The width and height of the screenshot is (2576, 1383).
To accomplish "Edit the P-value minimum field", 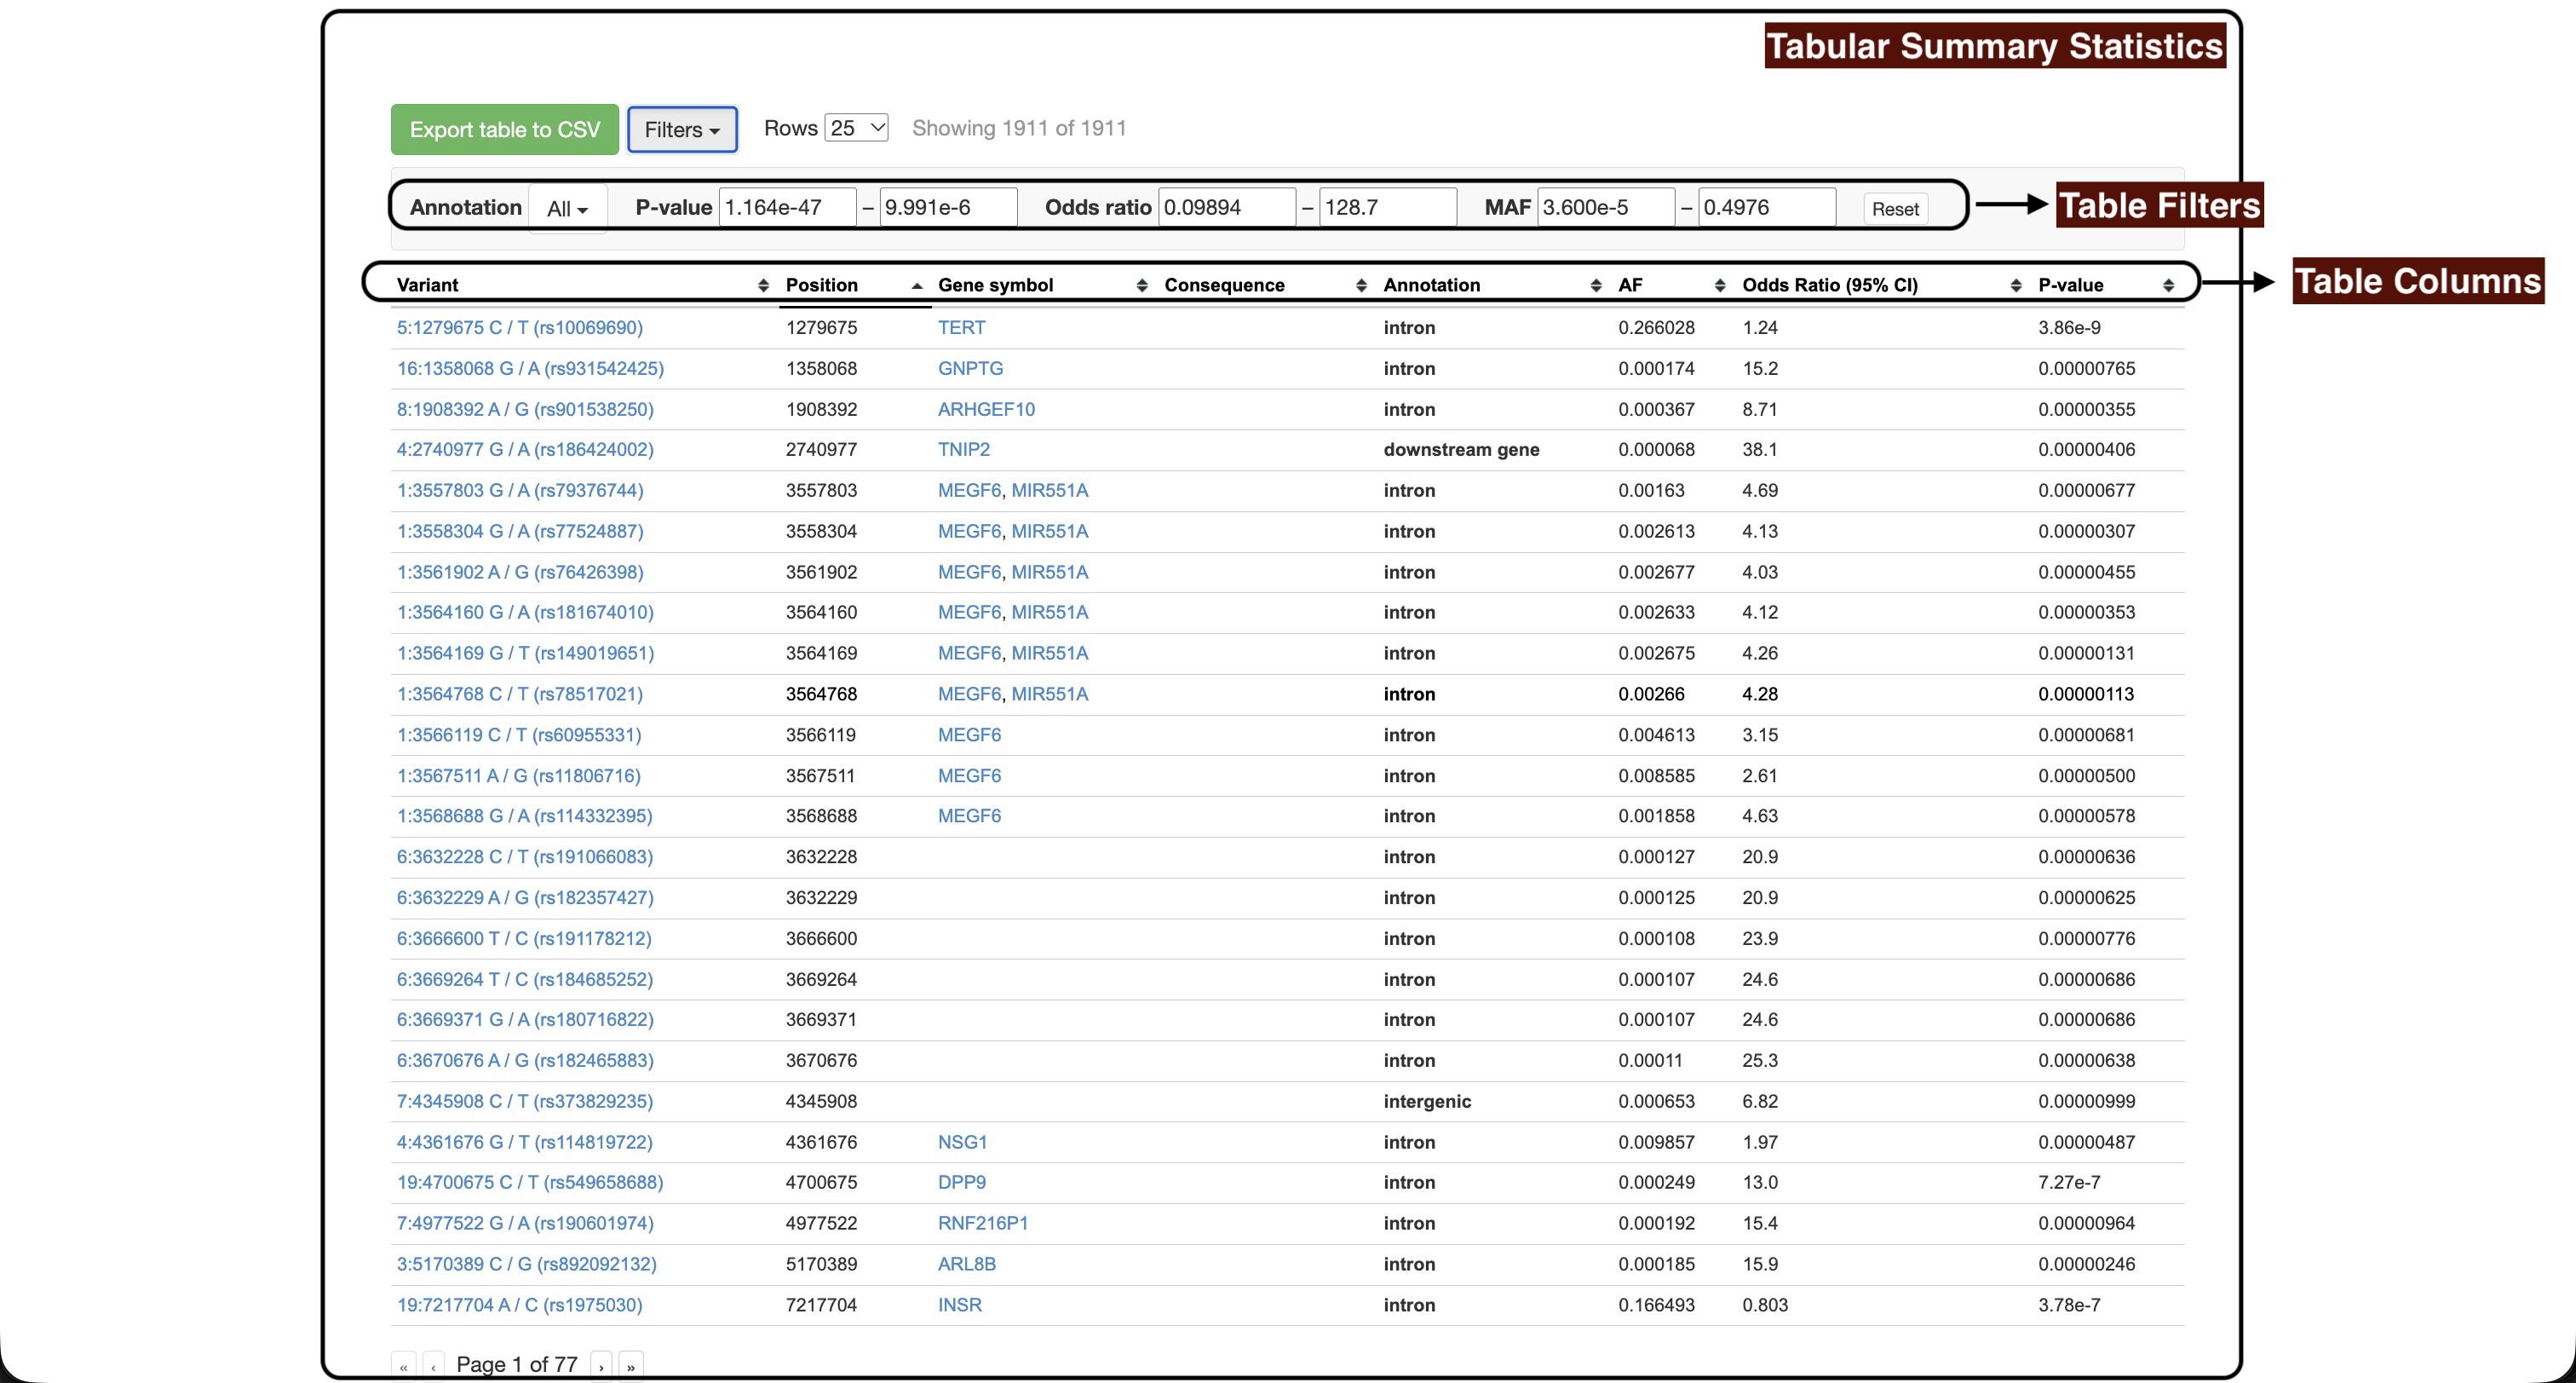I will click(787, 208).
